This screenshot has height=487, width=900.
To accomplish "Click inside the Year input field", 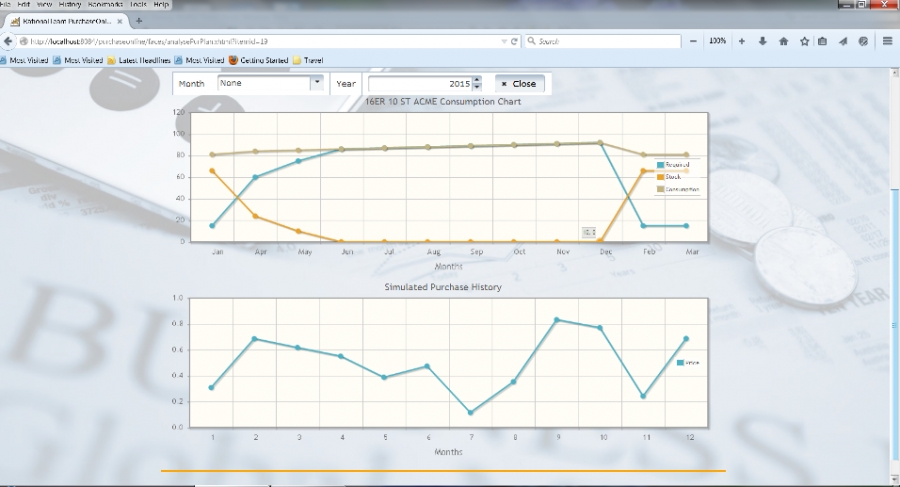I will (x=418, y=84).
